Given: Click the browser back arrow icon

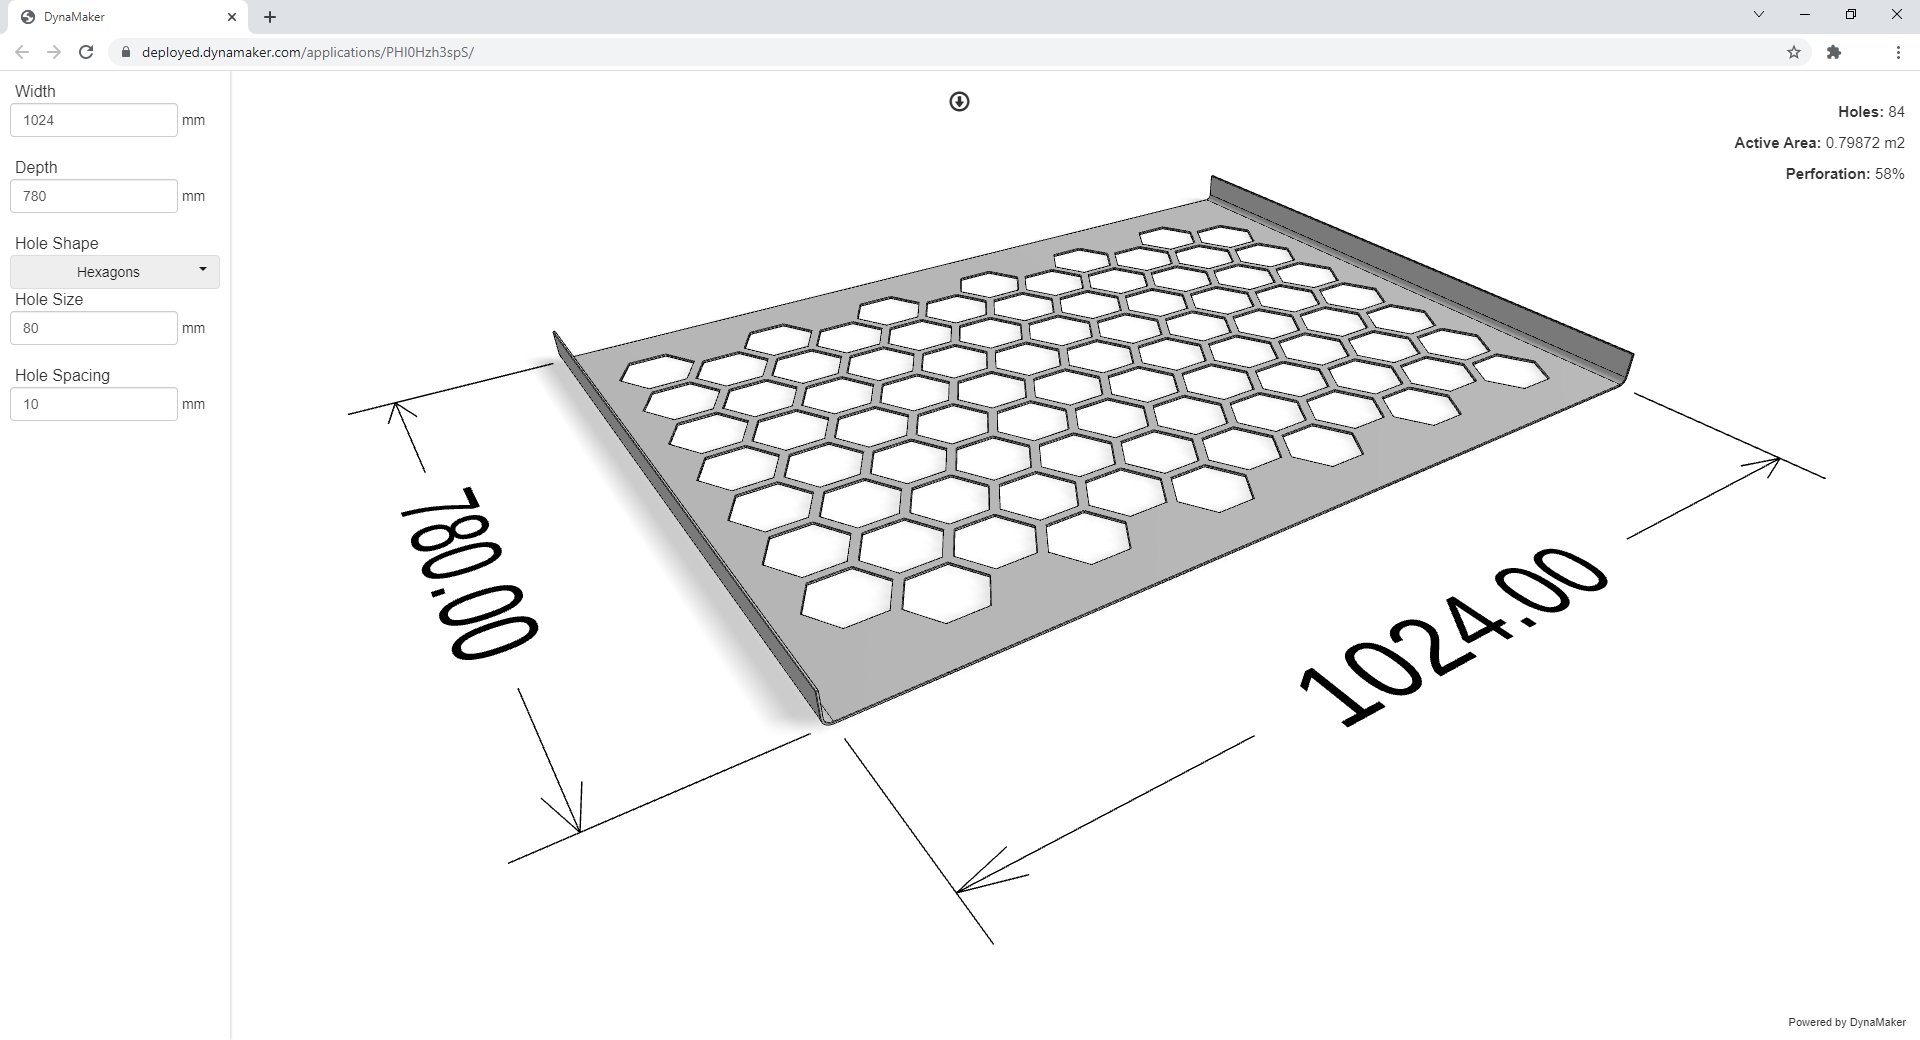Looking at the screenshot, I should [21, 52].
